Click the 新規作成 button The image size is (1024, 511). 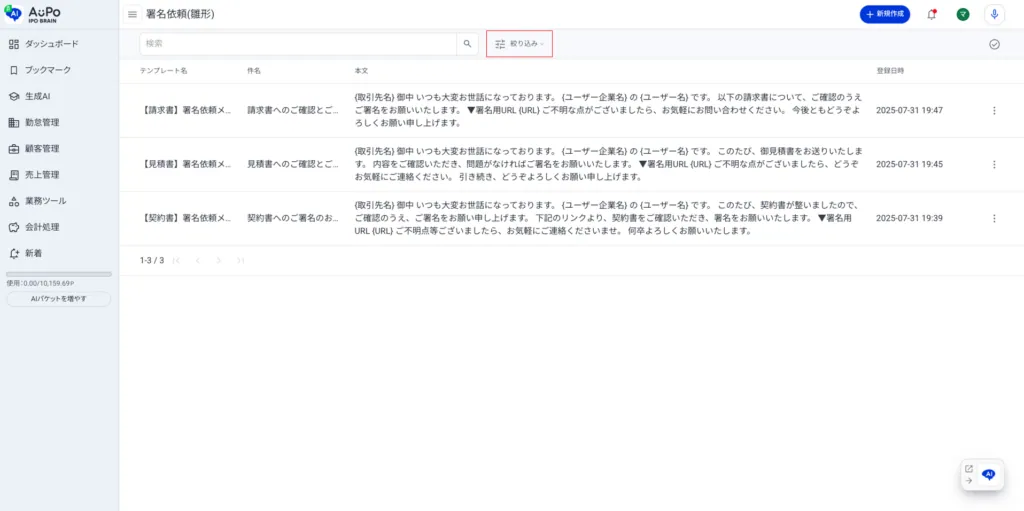(885, 14)
